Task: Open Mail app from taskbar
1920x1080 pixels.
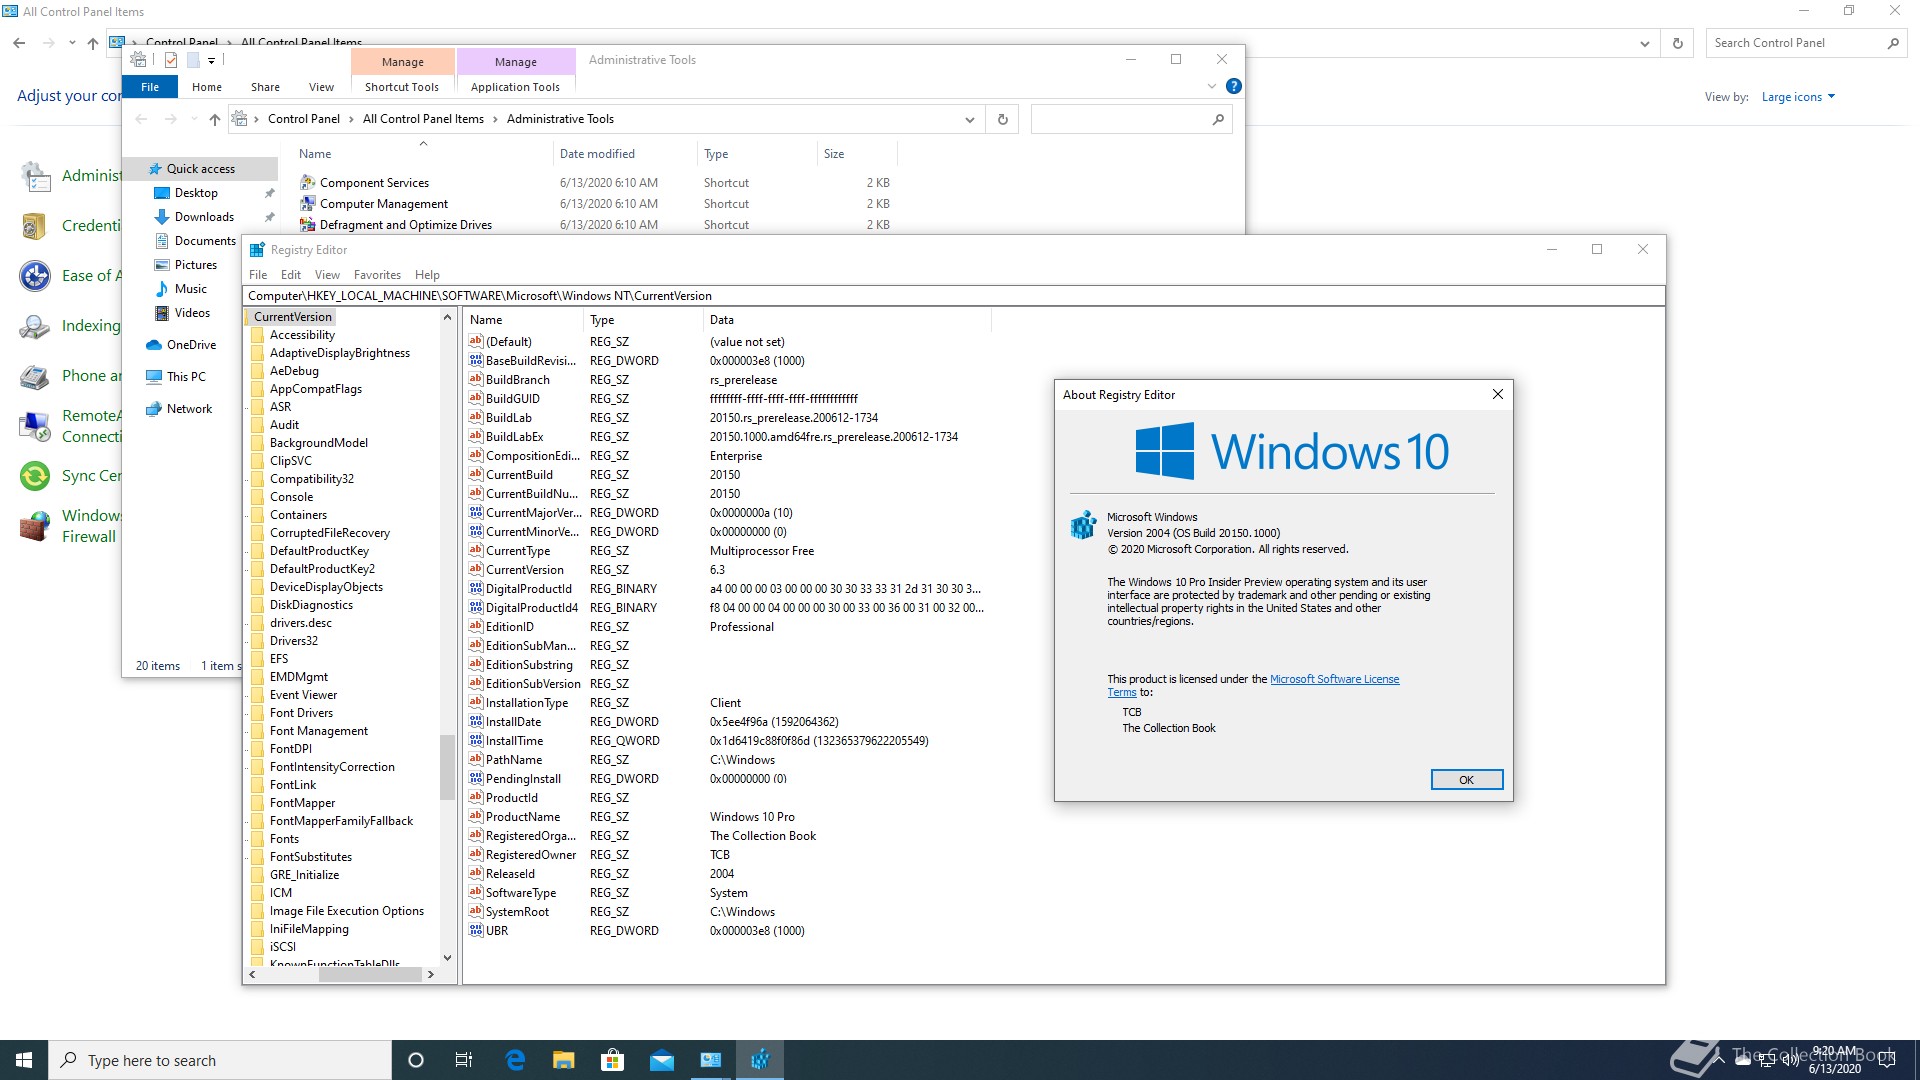Action: [662, 1060]
